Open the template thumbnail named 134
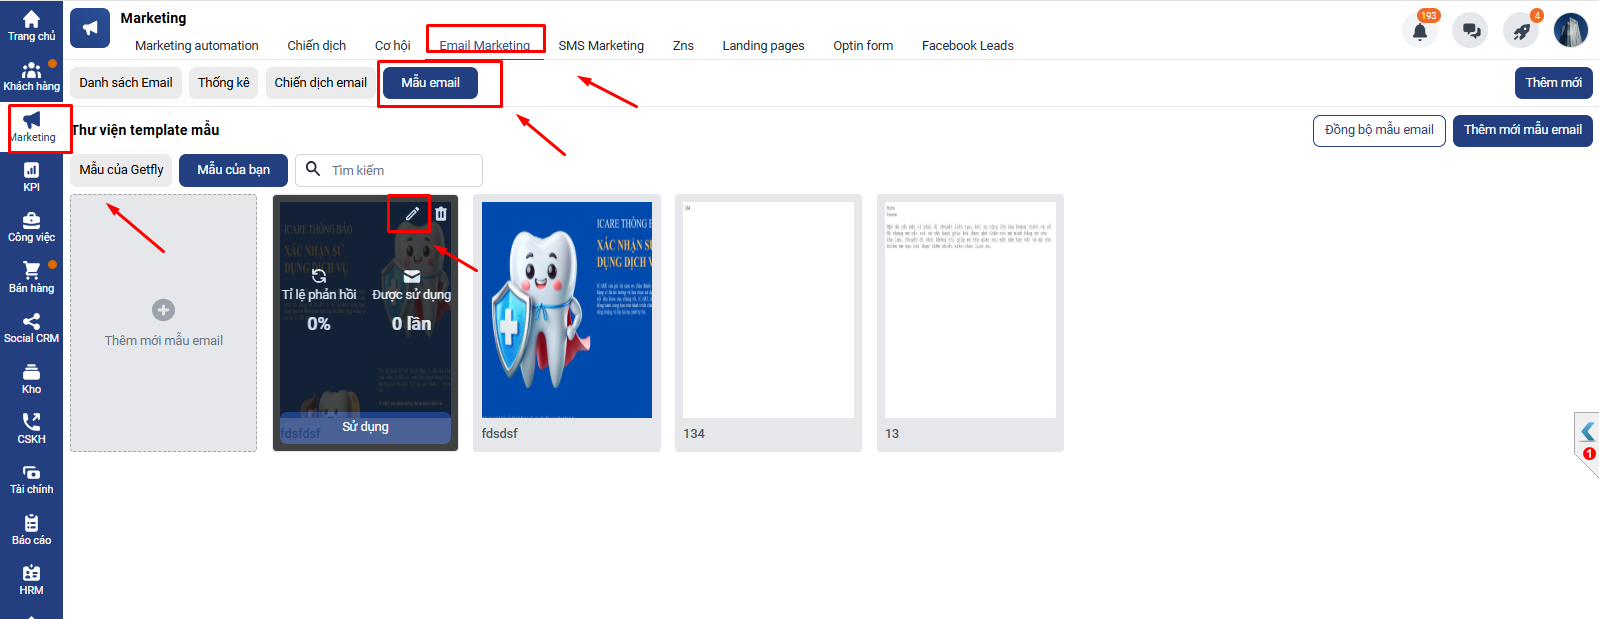This screenshot has height=619, width=1599. coord(768,310)
